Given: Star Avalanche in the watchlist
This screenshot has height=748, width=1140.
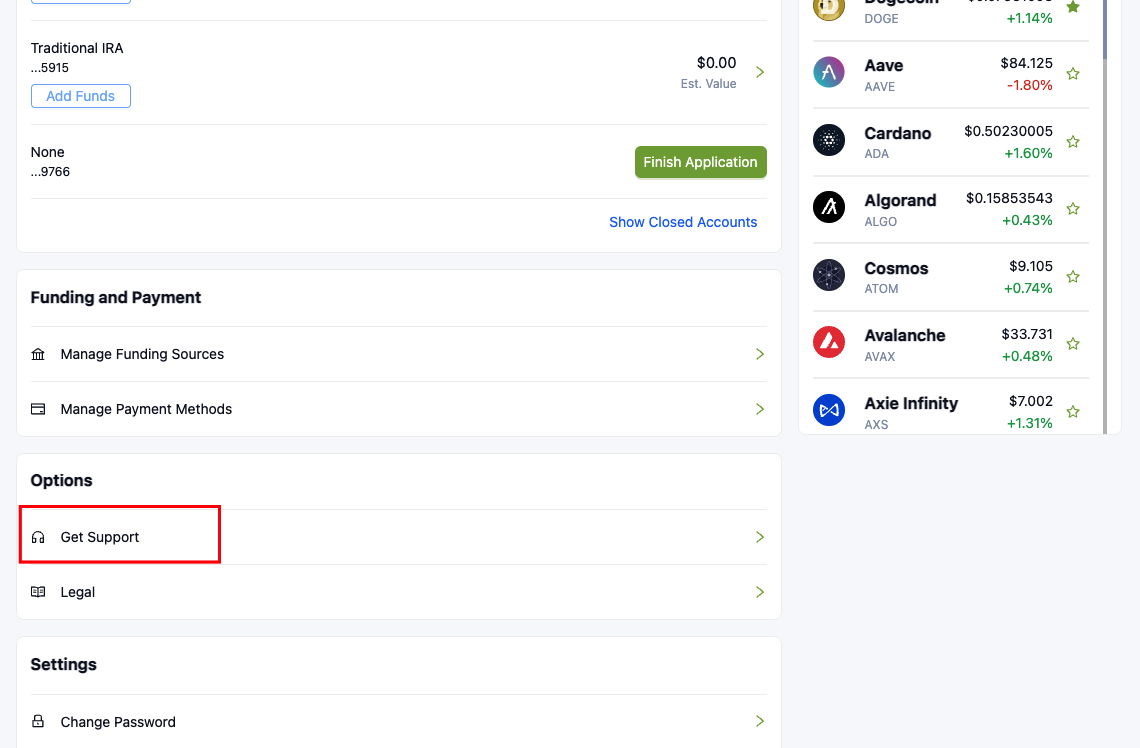Looking at the screenshot, I should click(1073, 344).
